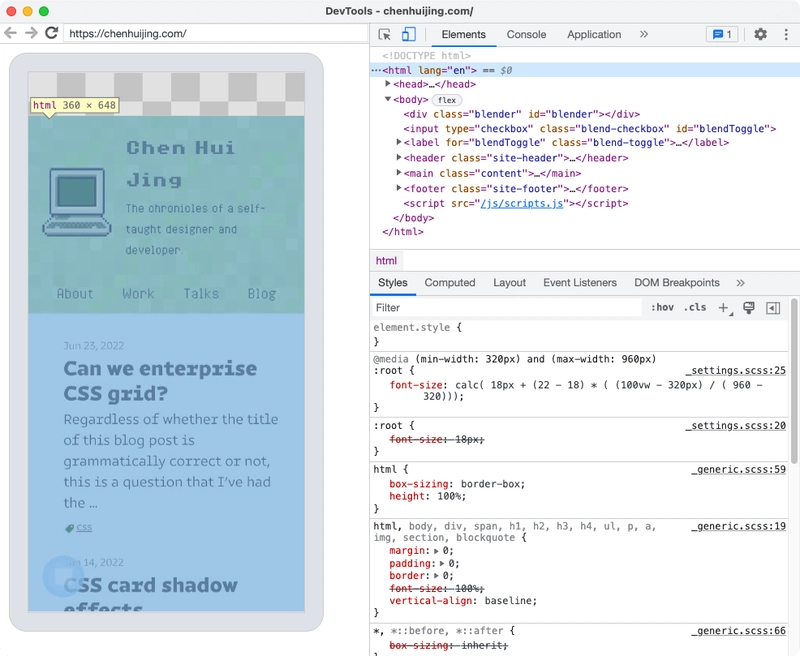
Task: Expand the main content node
Action: (399, 173)
